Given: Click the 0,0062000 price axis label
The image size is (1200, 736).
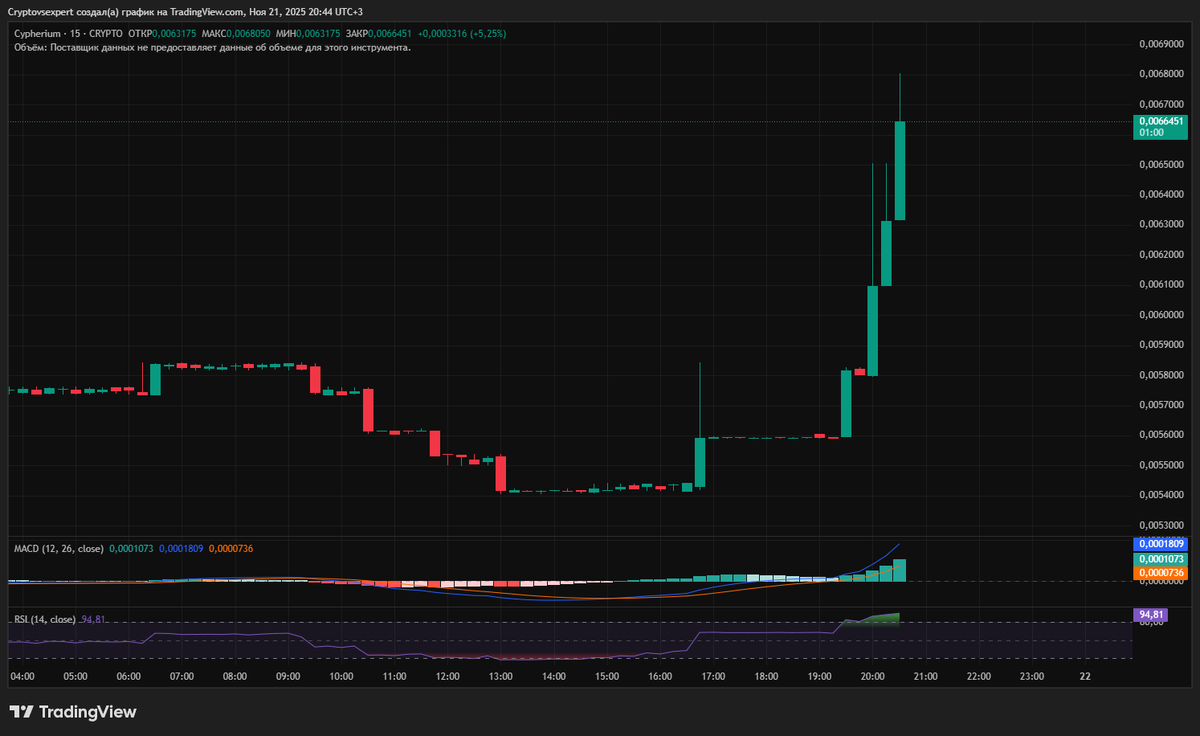Looking at the screenshot, I should pos(1161,254).
